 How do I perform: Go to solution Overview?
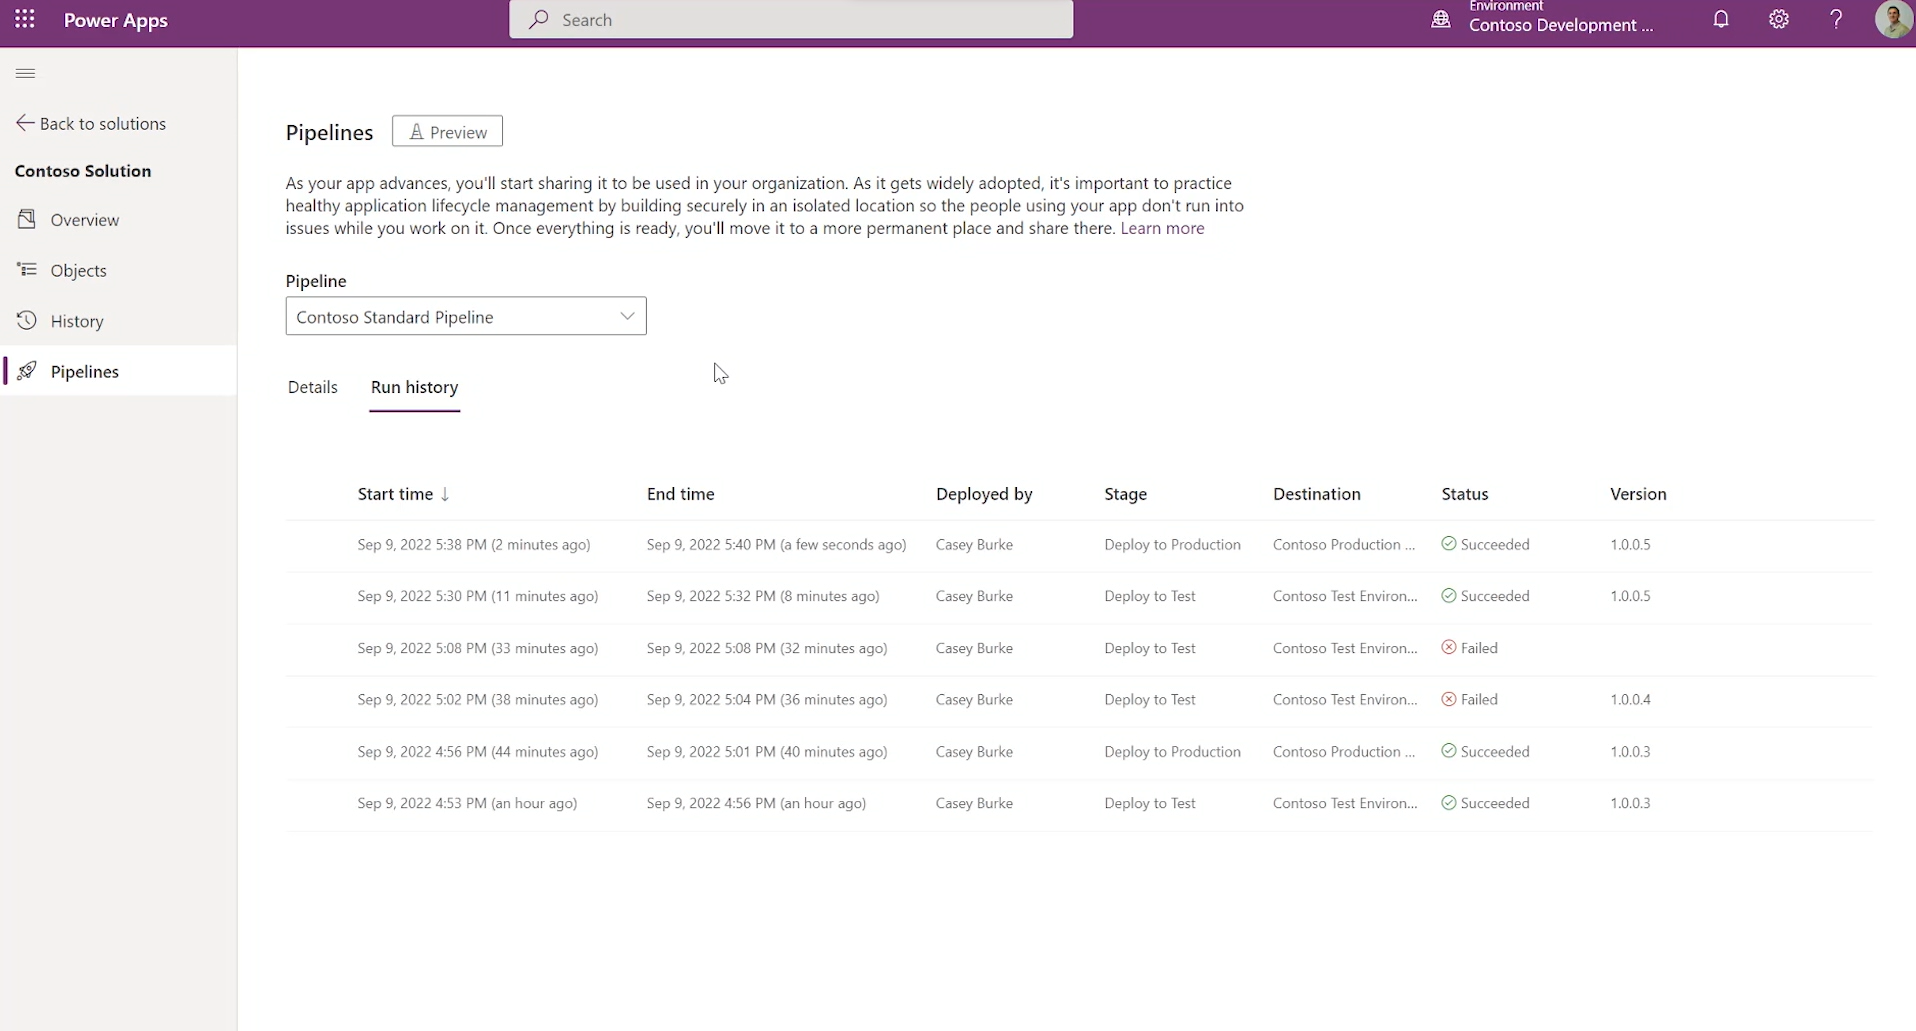pos(84,219)
